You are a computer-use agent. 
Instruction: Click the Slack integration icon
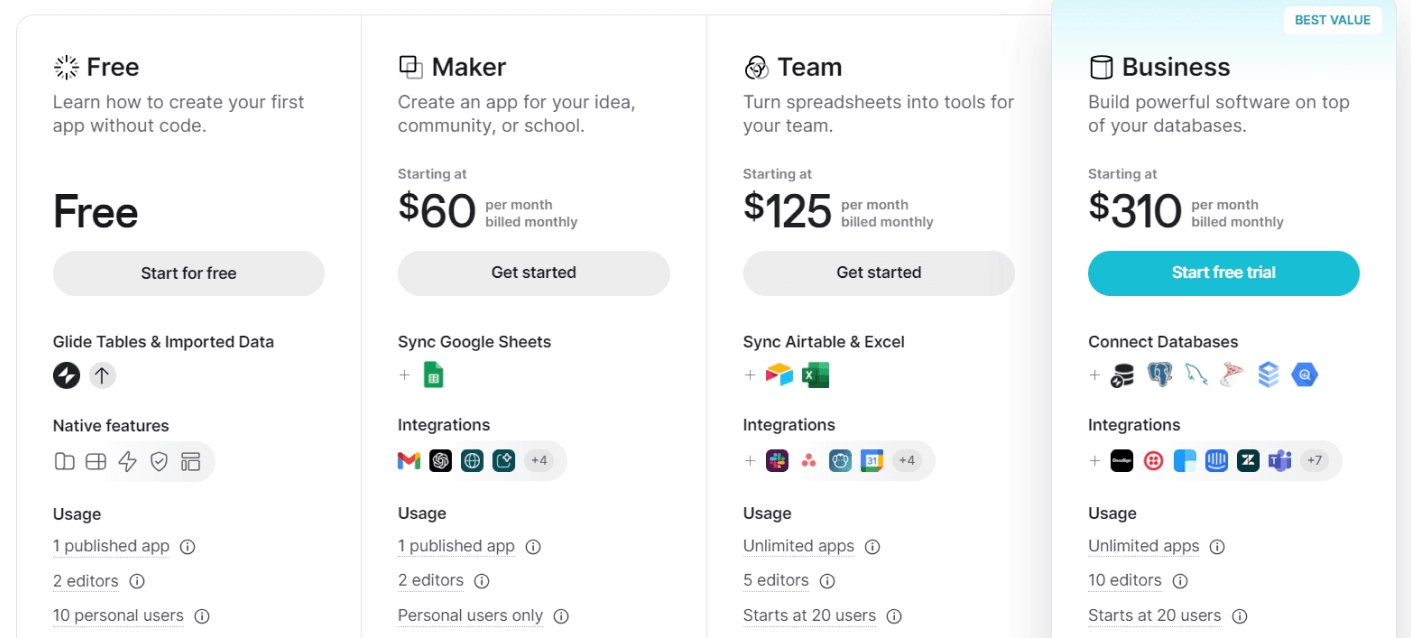(x=777, y=461)
